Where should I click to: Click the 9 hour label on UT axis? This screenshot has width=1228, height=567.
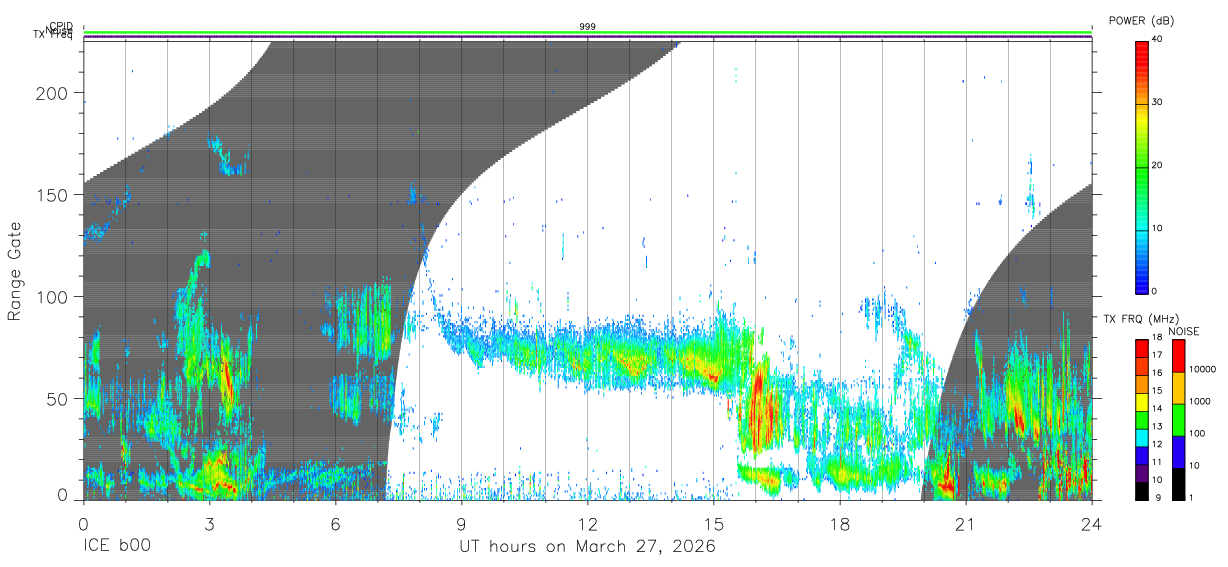click(461, 524)
